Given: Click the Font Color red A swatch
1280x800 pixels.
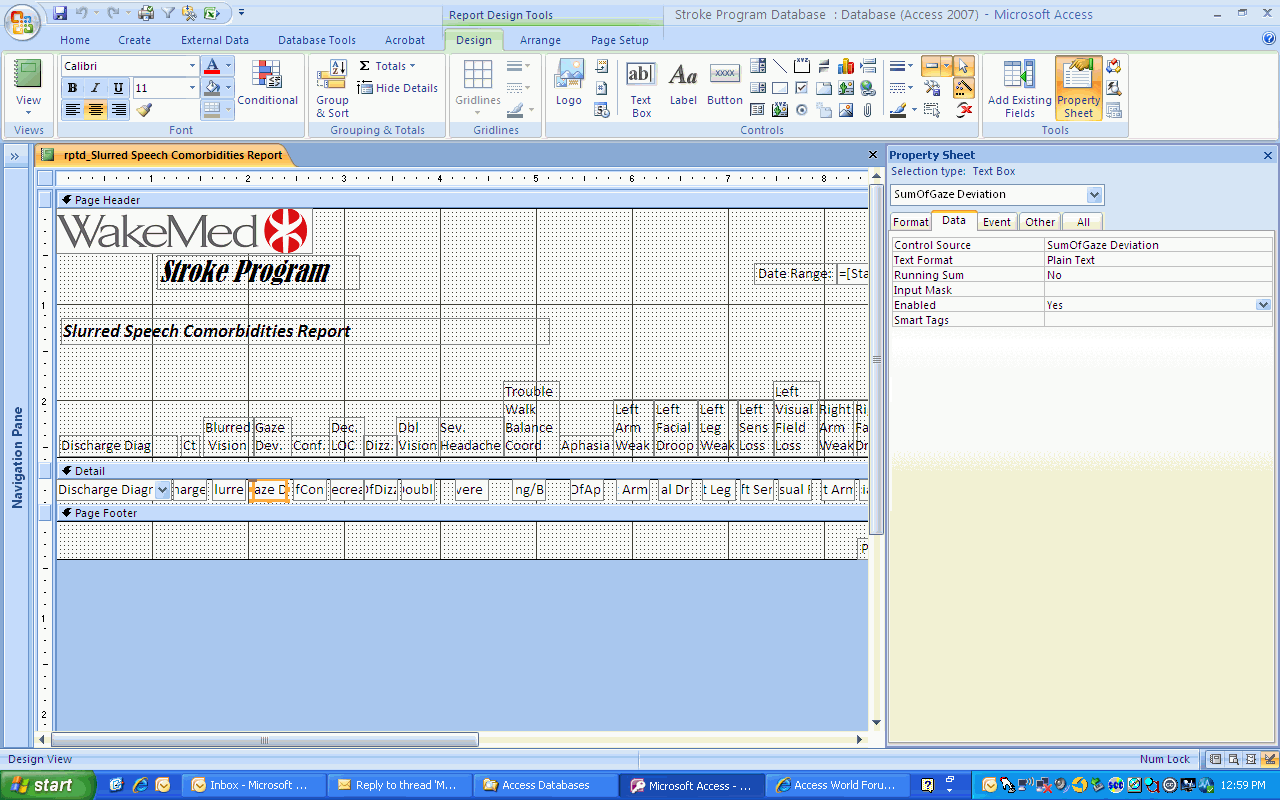Looking at the screenshot, I should pos(211,66).
